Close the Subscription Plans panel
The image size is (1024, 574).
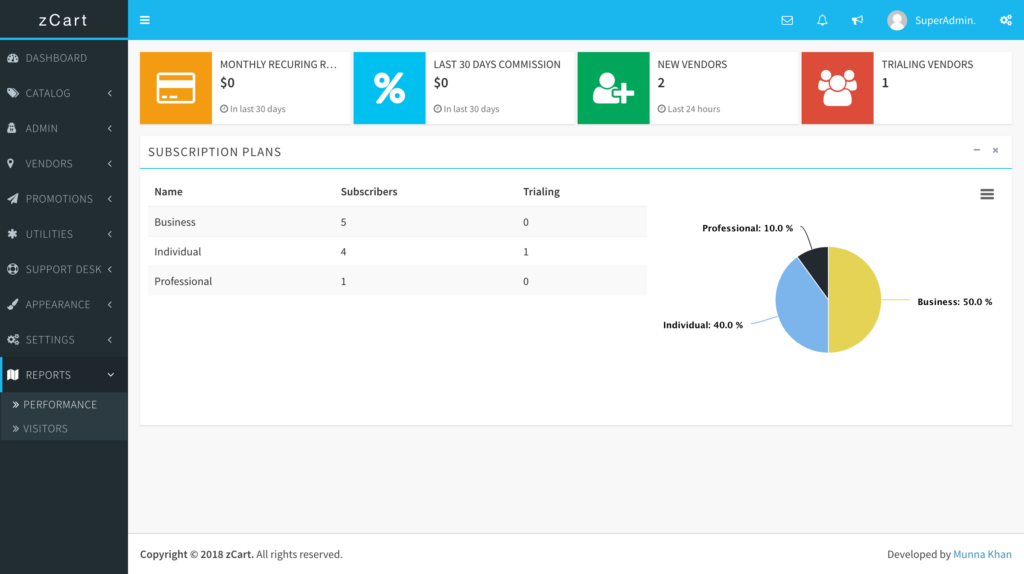pyautogui.click(x=995, y=150)
